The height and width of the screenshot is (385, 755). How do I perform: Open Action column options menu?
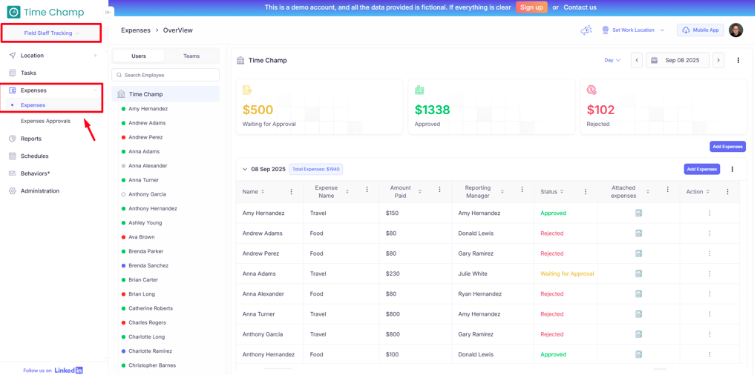[727, 192]
